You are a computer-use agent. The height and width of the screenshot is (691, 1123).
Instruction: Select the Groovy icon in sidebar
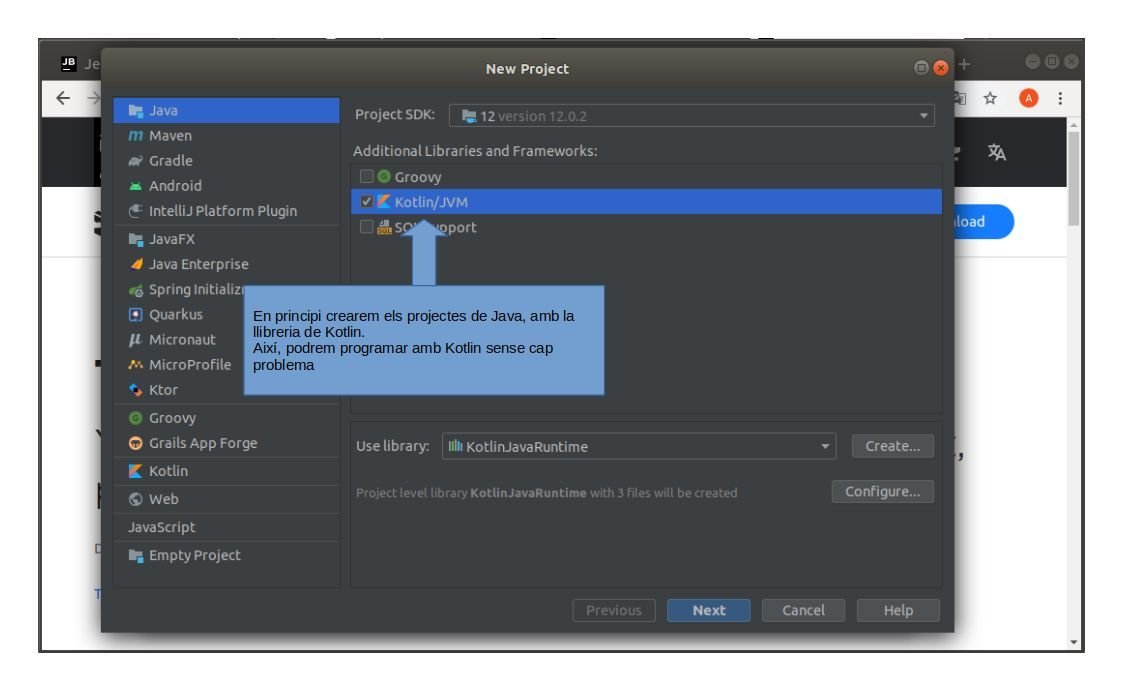point(135,417)
